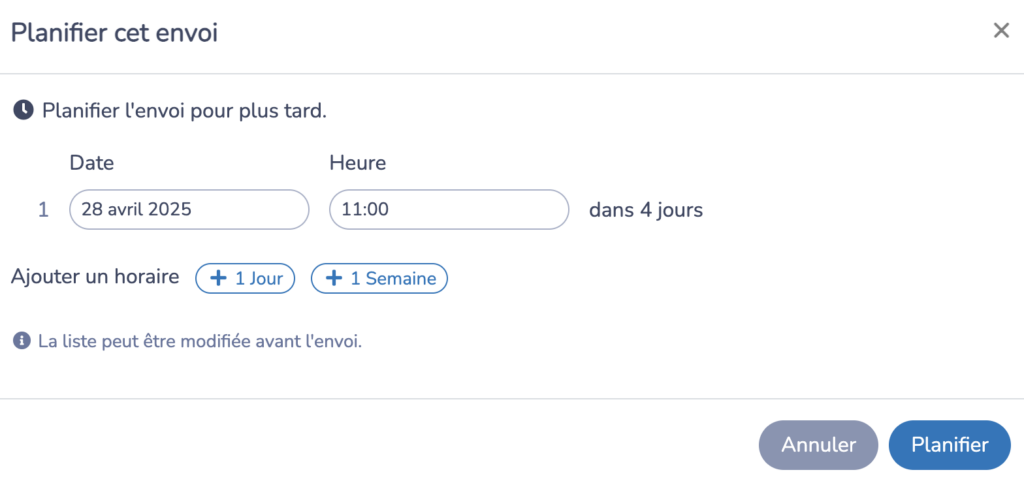Click the Heure column label
Image resolution: width=1024 pixels, height=483 pixels.
click(357, 163)
